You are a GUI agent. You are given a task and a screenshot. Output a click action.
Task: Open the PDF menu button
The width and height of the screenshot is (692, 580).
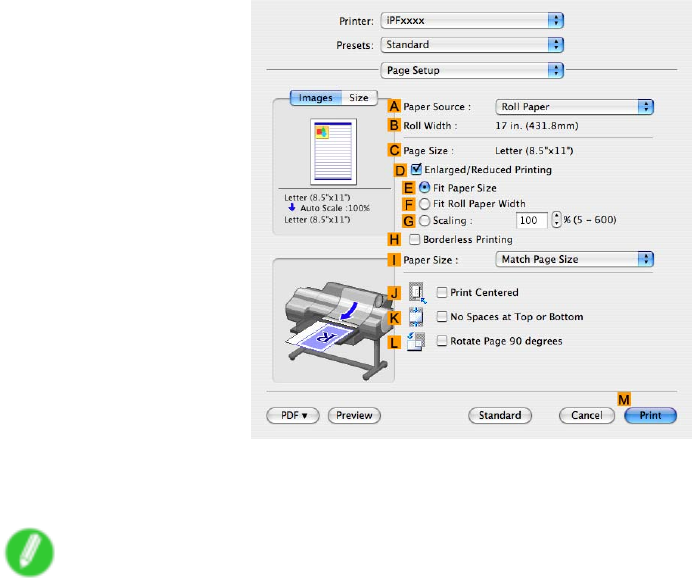(293, 415)
